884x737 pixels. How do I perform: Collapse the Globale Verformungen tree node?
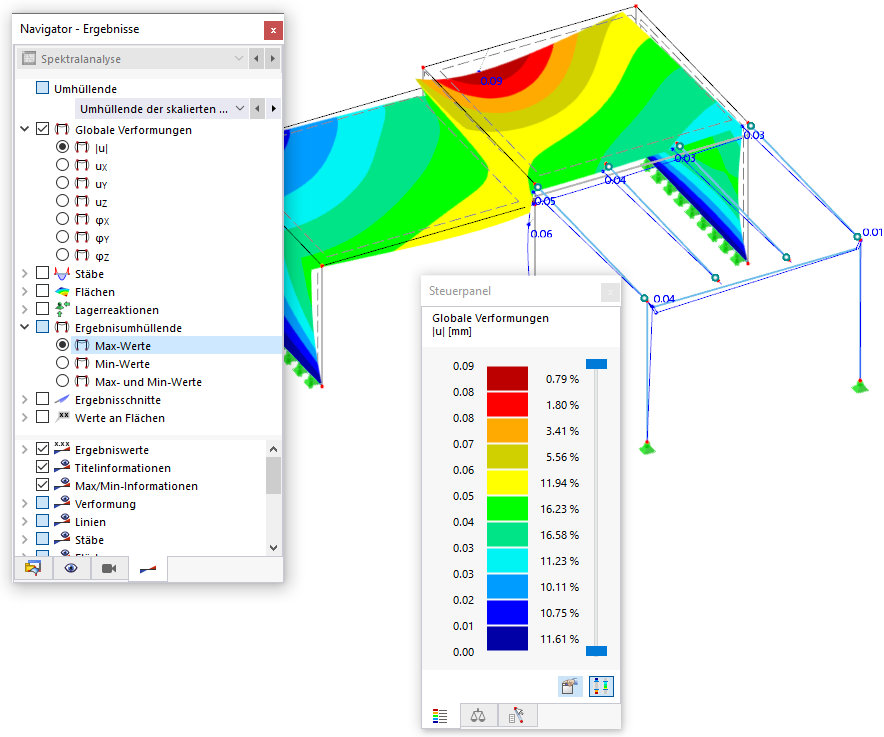[x=24, y=129]
